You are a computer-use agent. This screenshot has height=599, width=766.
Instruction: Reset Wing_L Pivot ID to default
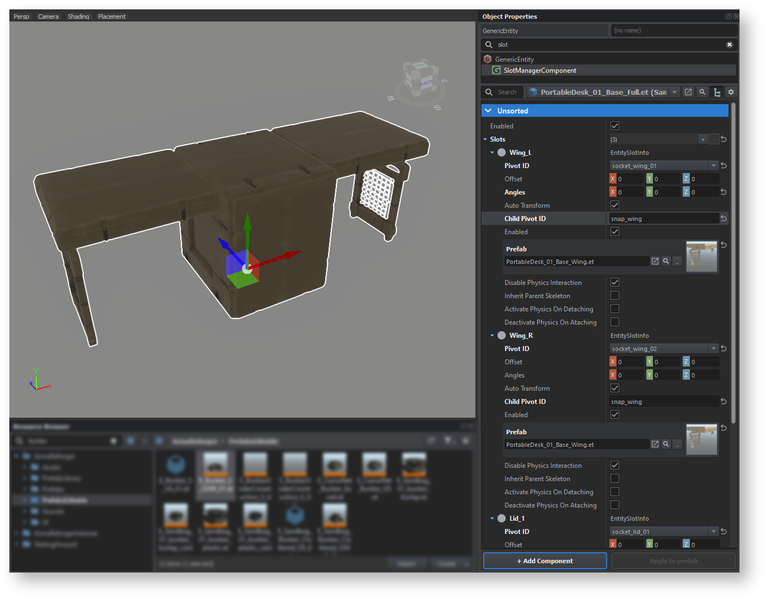[x=723, y=166]
